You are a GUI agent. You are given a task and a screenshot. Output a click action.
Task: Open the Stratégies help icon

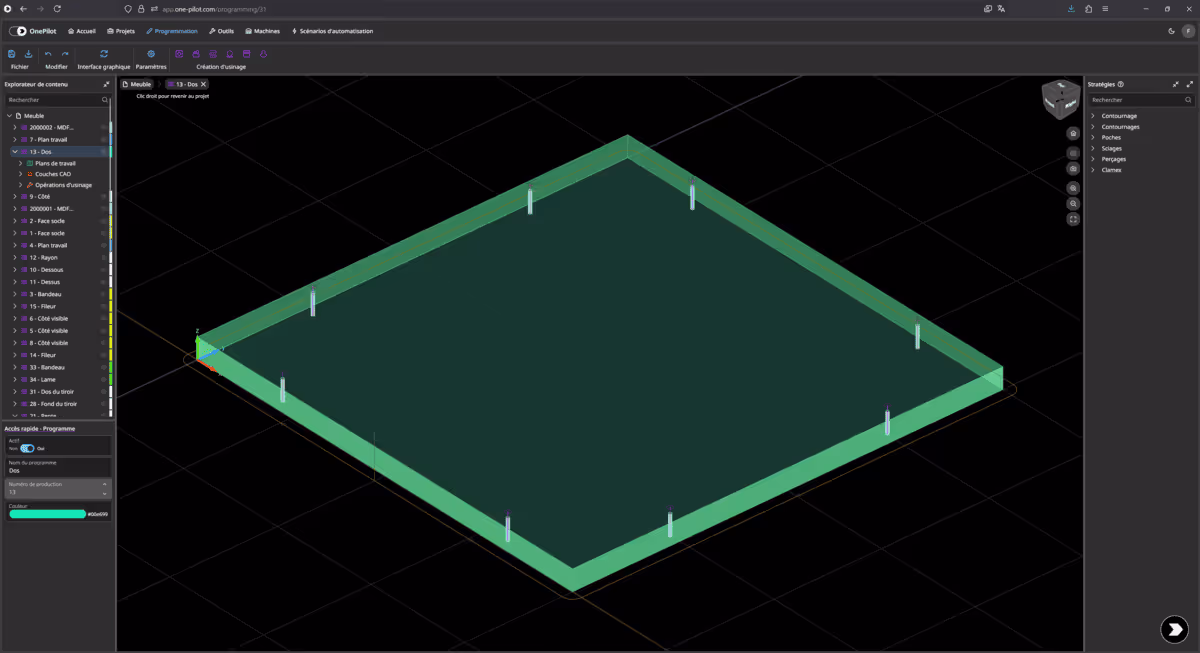pyautogui.click(x=1120, y=85)
